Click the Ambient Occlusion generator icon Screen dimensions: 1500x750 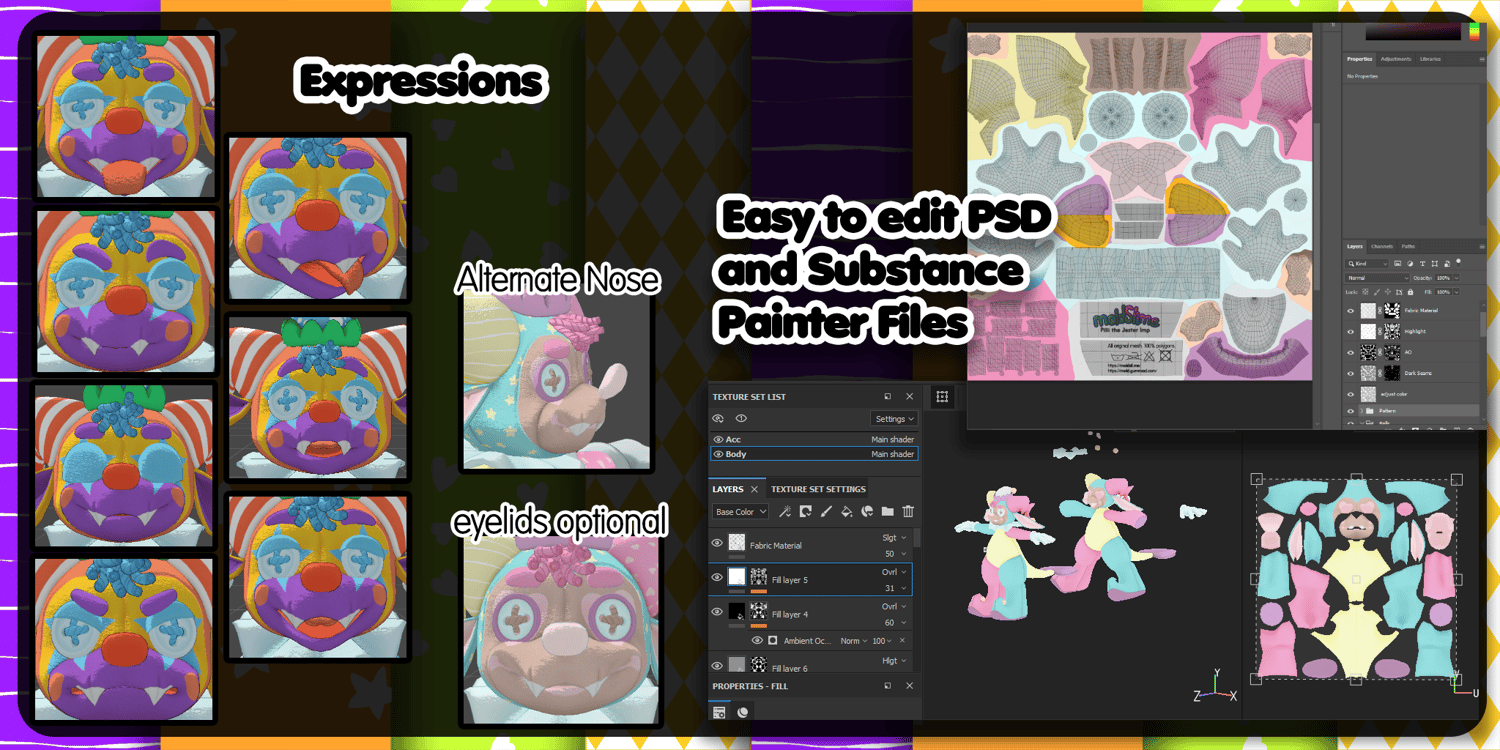[773, 641]
